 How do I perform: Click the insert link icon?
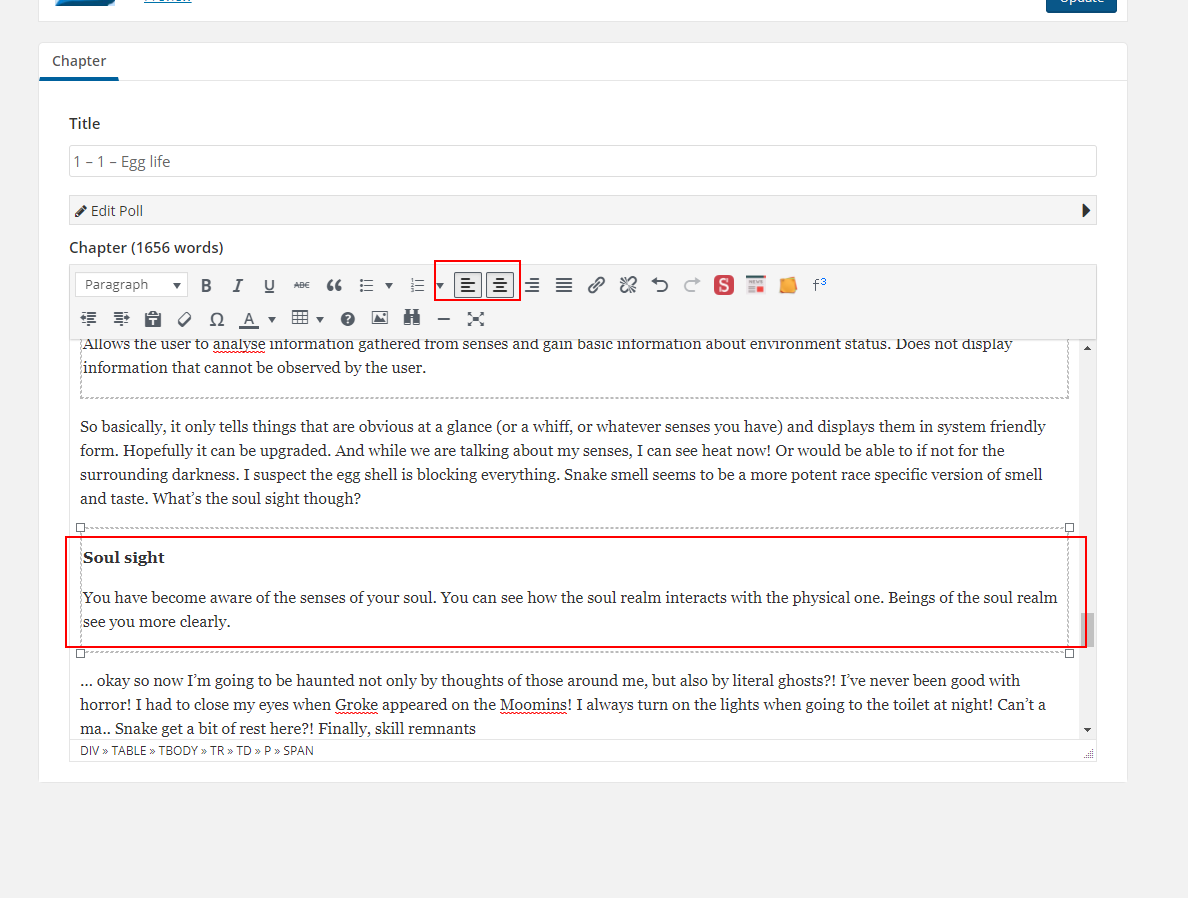coord(596,285)
